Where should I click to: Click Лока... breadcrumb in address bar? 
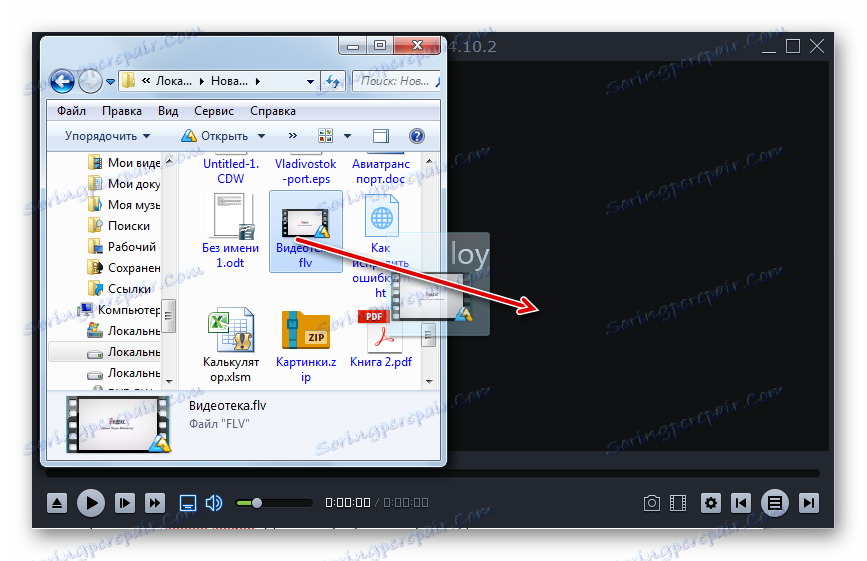click(173, 81)
